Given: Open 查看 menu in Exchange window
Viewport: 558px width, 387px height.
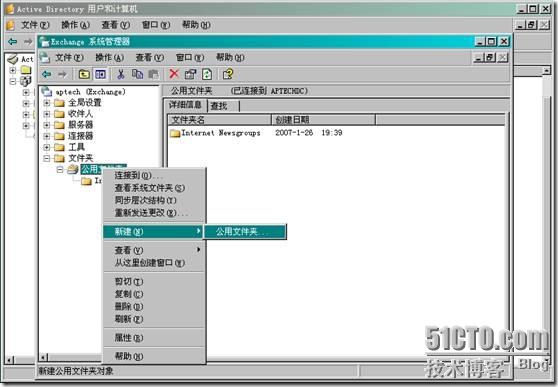Looking at the screenshot, I should [x=149, y=58].
